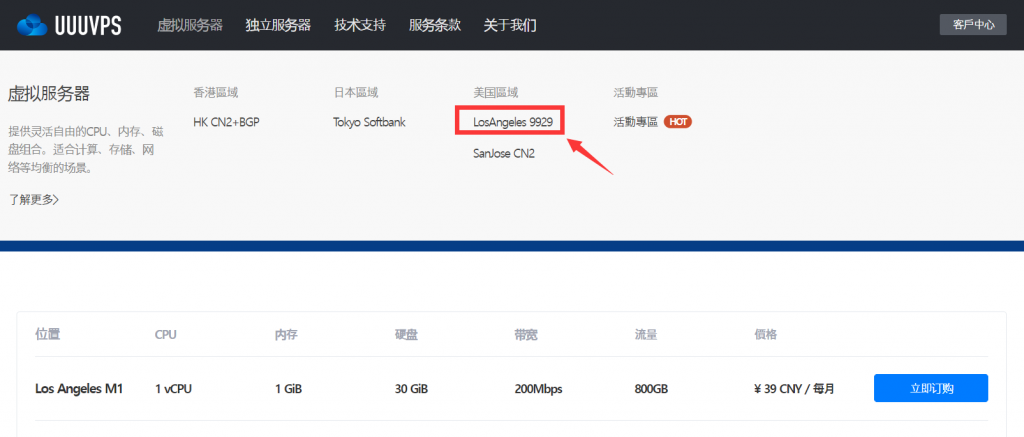Screen dimensions: 1024x437
Task: Click the 200Mbps bandwidth cell
Action: tap(538, 389)
